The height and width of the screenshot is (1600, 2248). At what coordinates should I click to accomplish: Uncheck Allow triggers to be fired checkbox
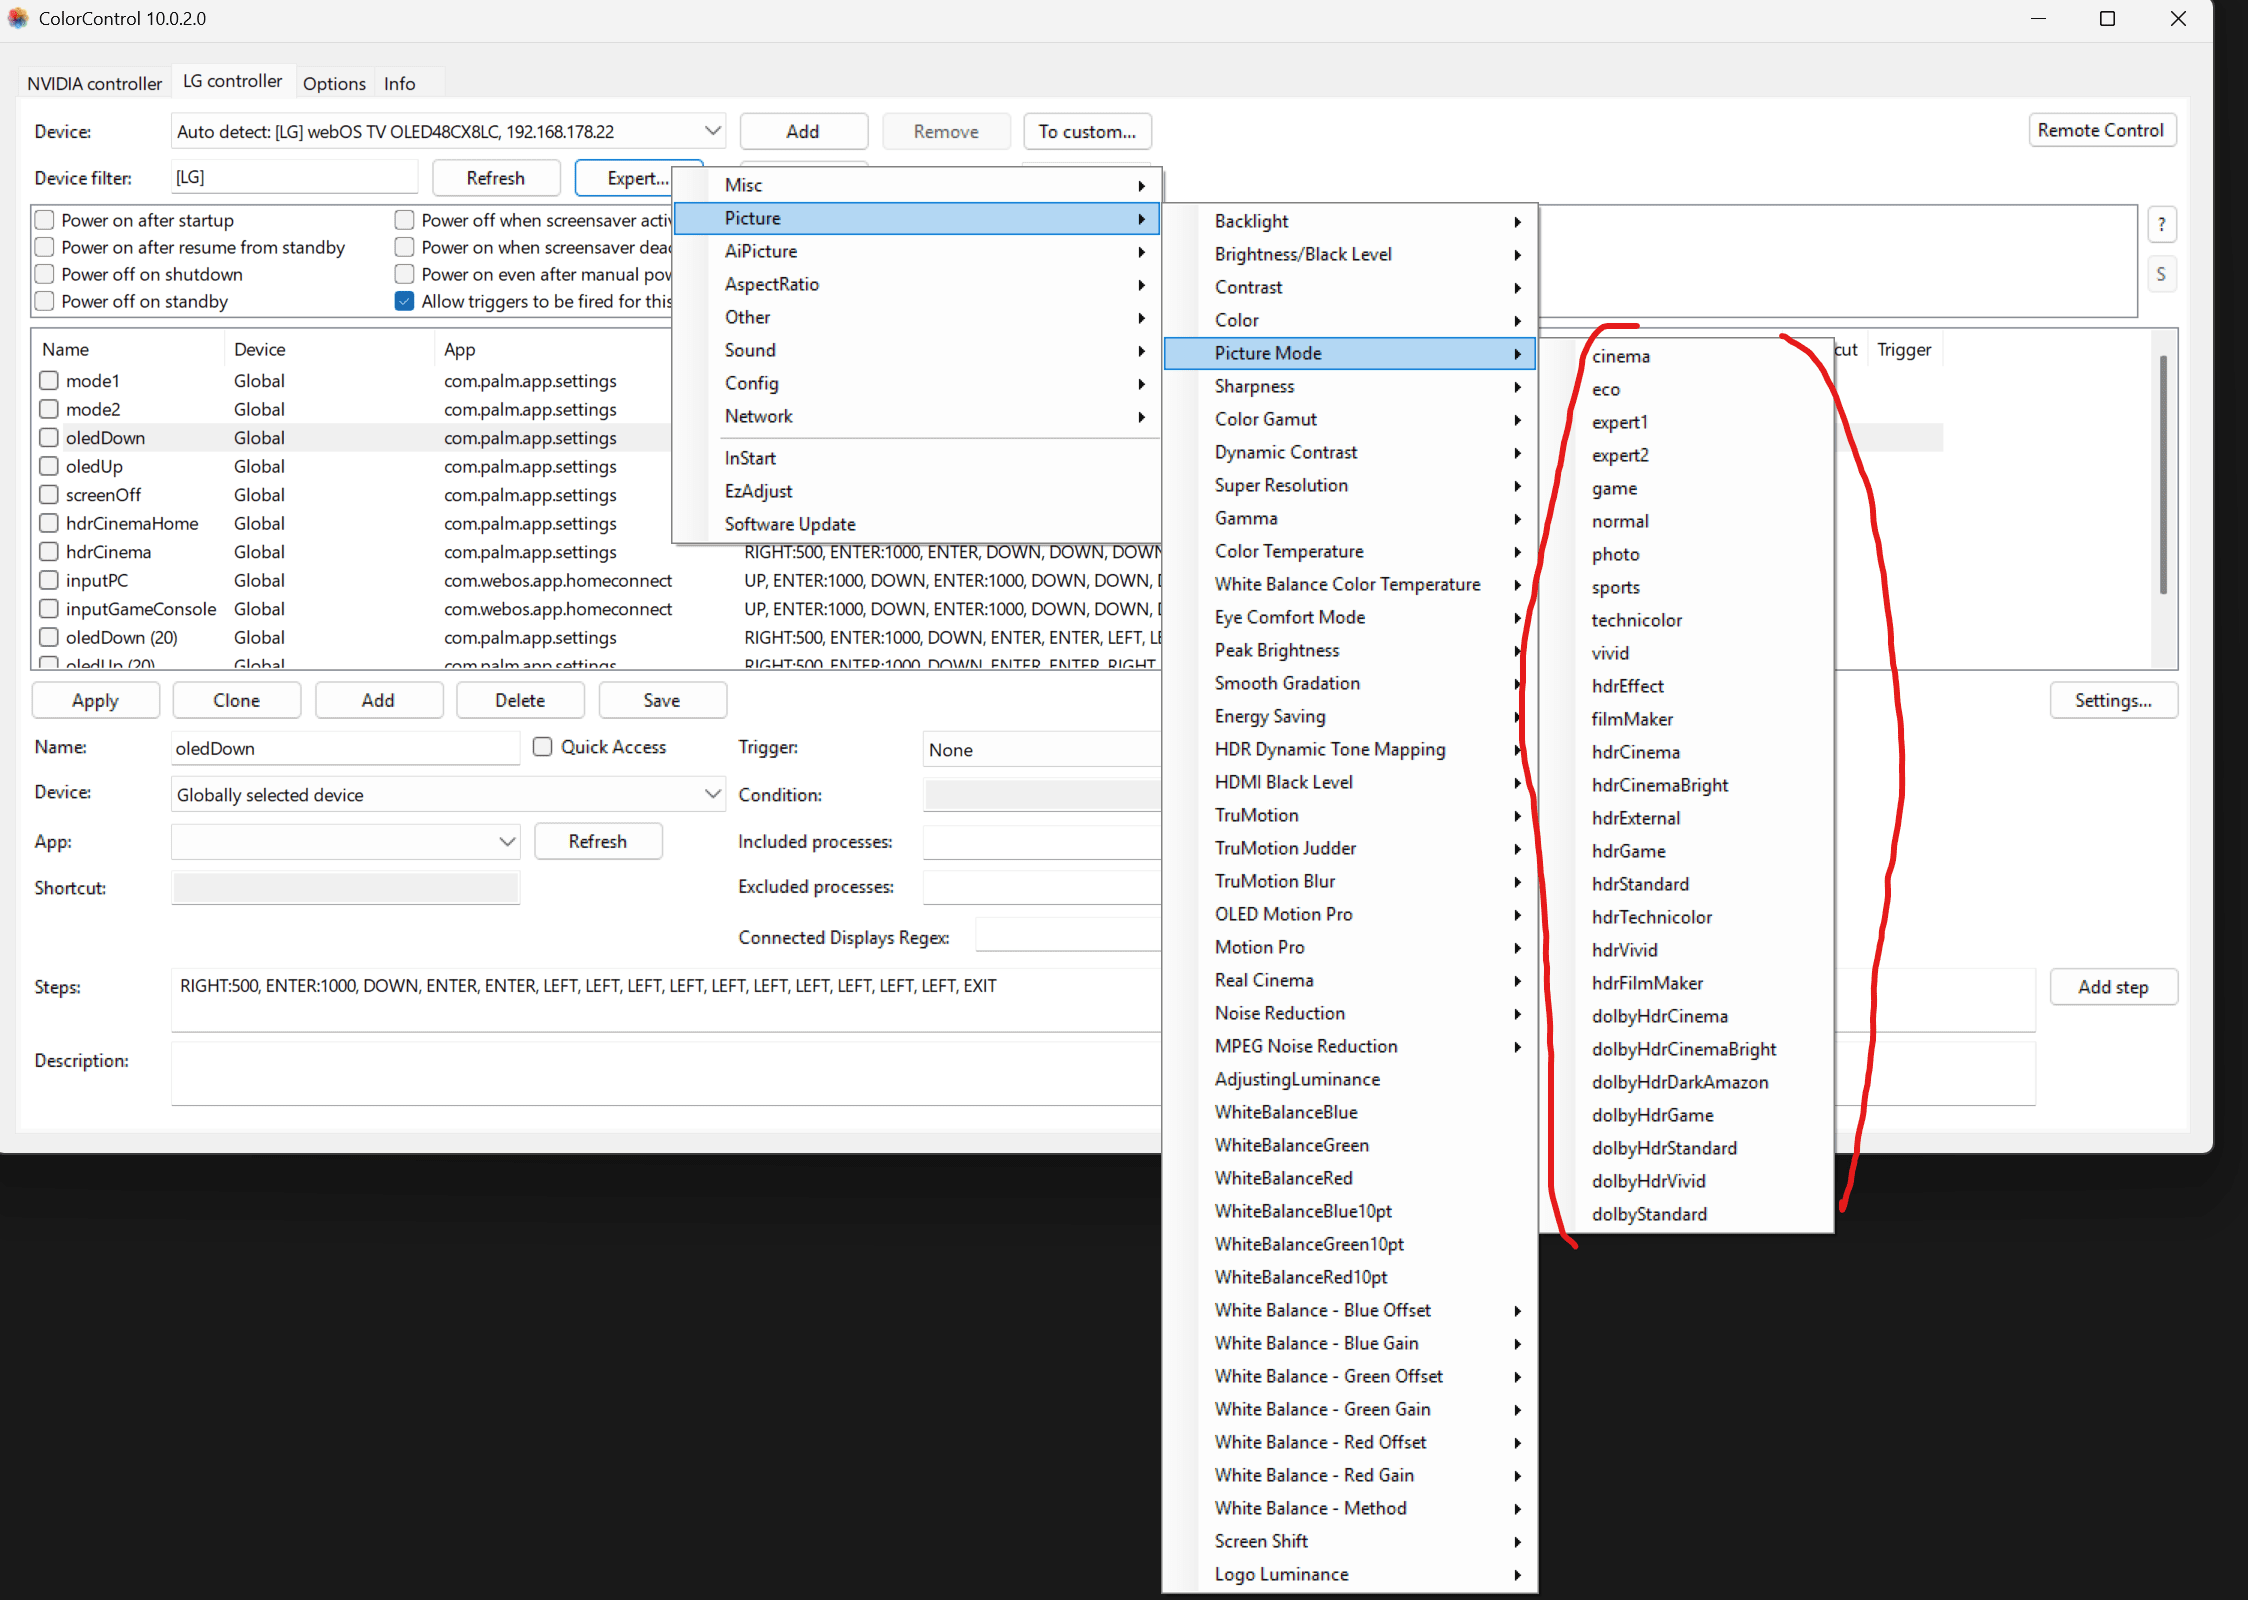[404, 301]
